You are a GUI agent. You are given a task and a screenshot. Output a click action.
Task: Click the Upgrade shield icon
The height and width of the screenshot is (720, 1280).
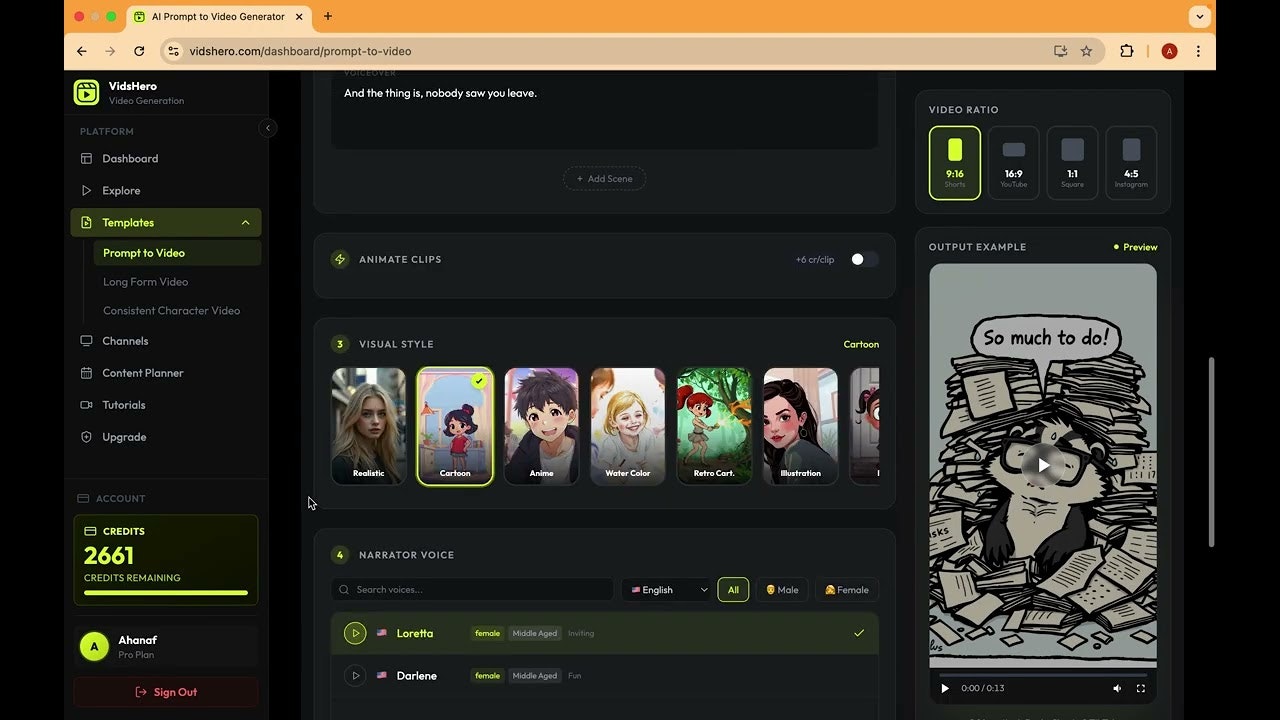(x=86, y=437)
